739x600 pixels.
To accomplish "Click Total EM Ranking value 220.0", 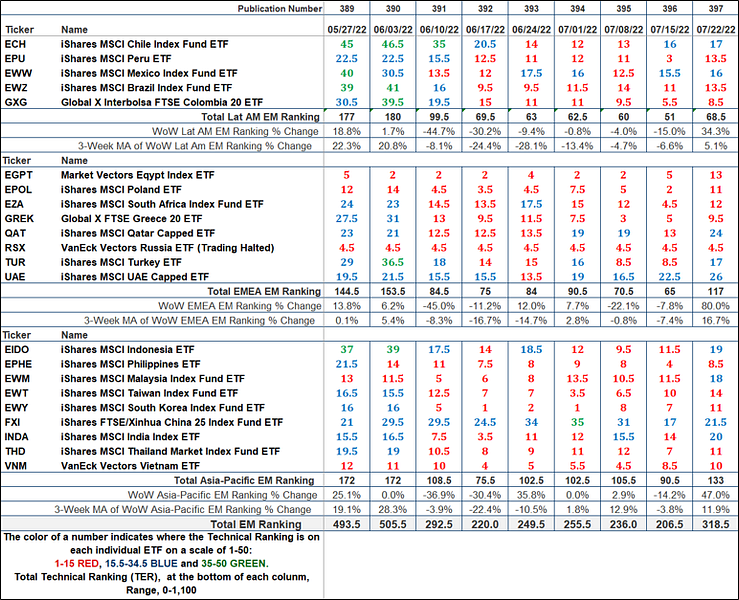I will click(485, 525).
